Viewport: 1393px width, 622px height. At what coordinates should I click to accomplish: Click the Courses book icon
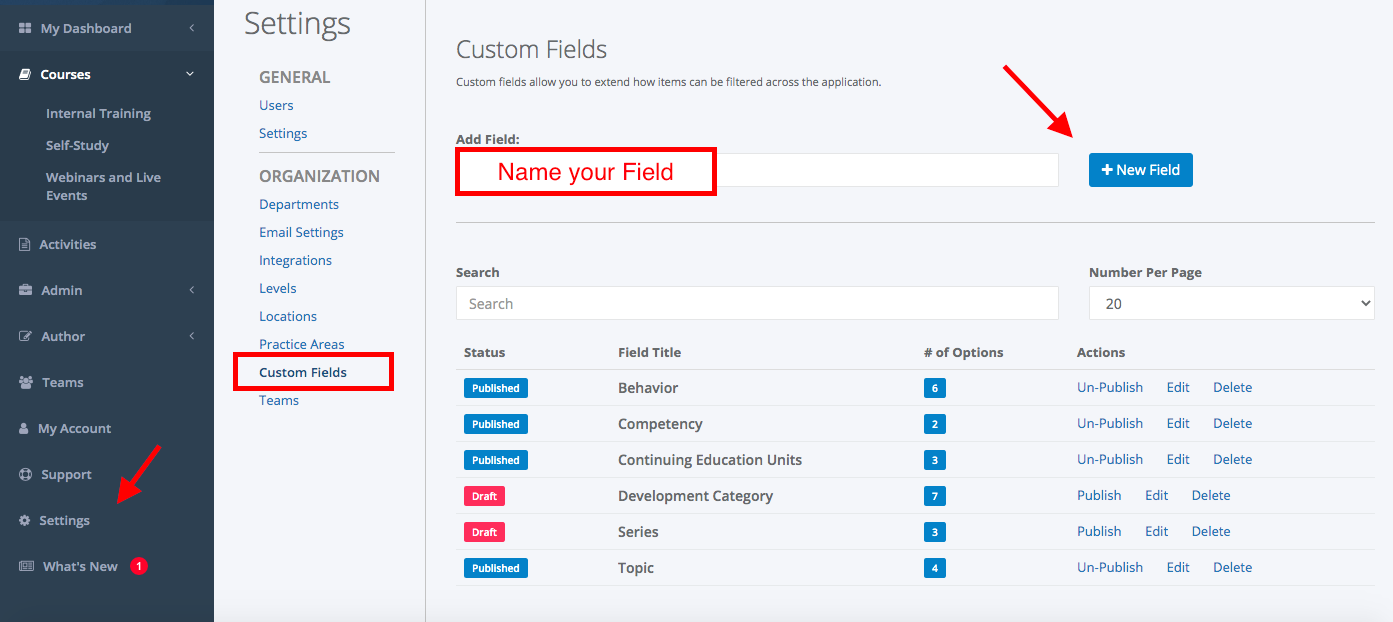[x=25, y=74]
